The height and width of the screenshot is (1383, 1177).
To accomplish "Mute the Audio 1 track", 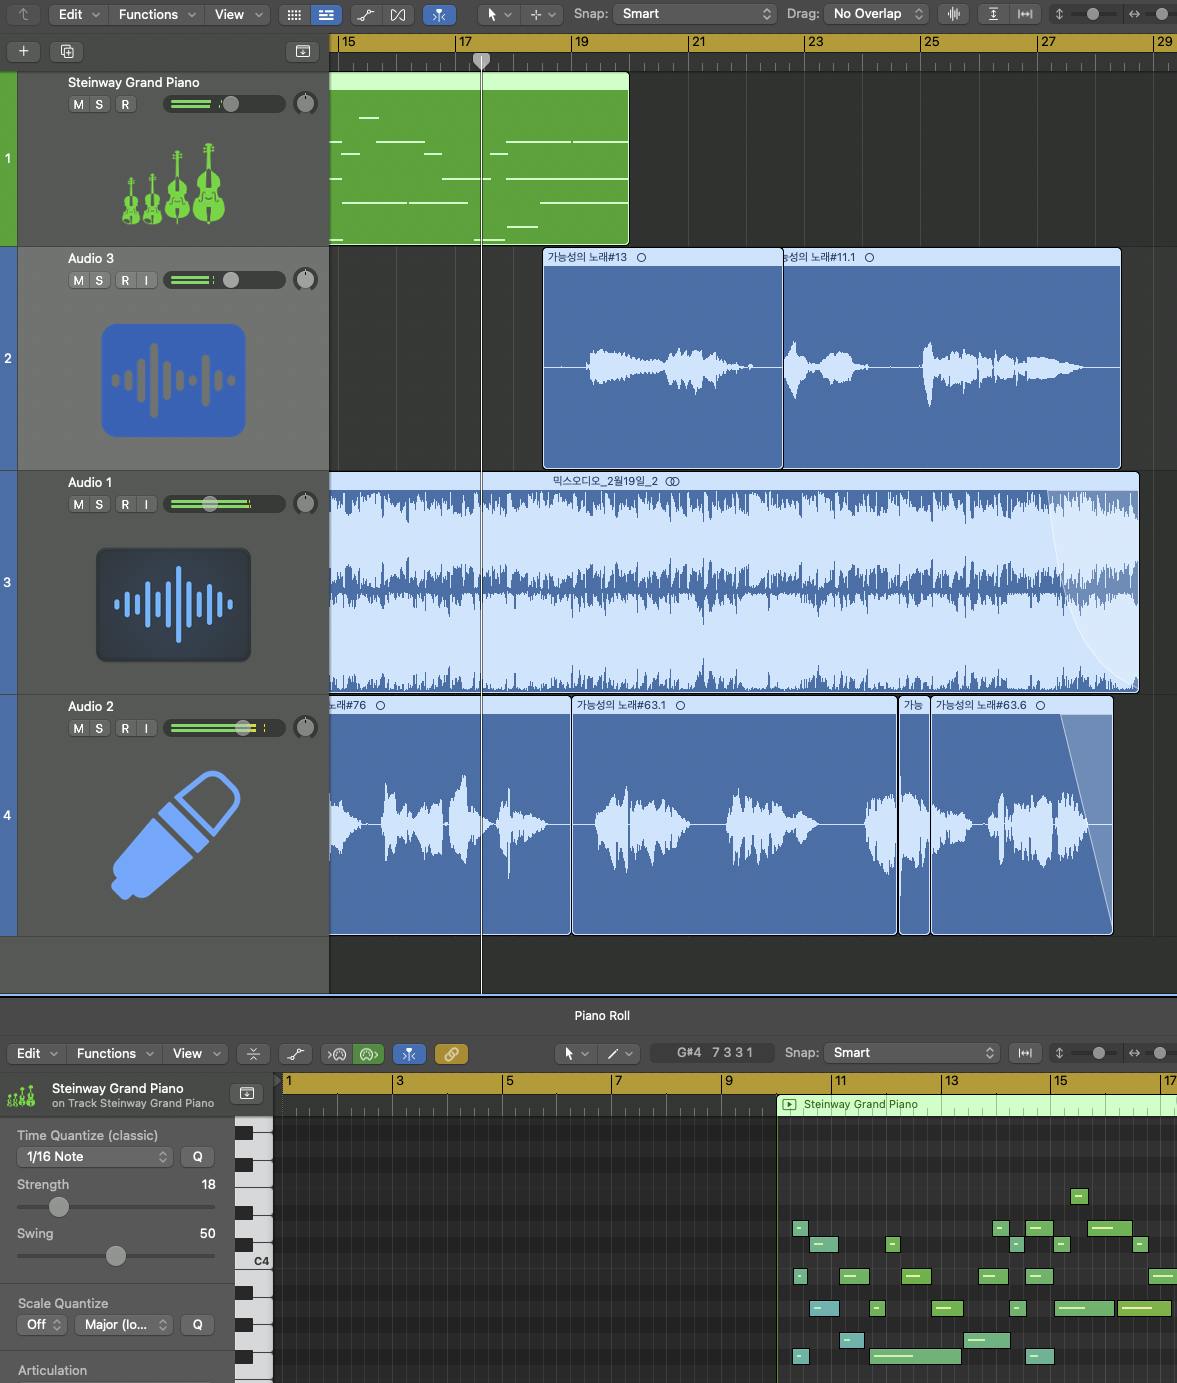I will [x=78, y=504].
